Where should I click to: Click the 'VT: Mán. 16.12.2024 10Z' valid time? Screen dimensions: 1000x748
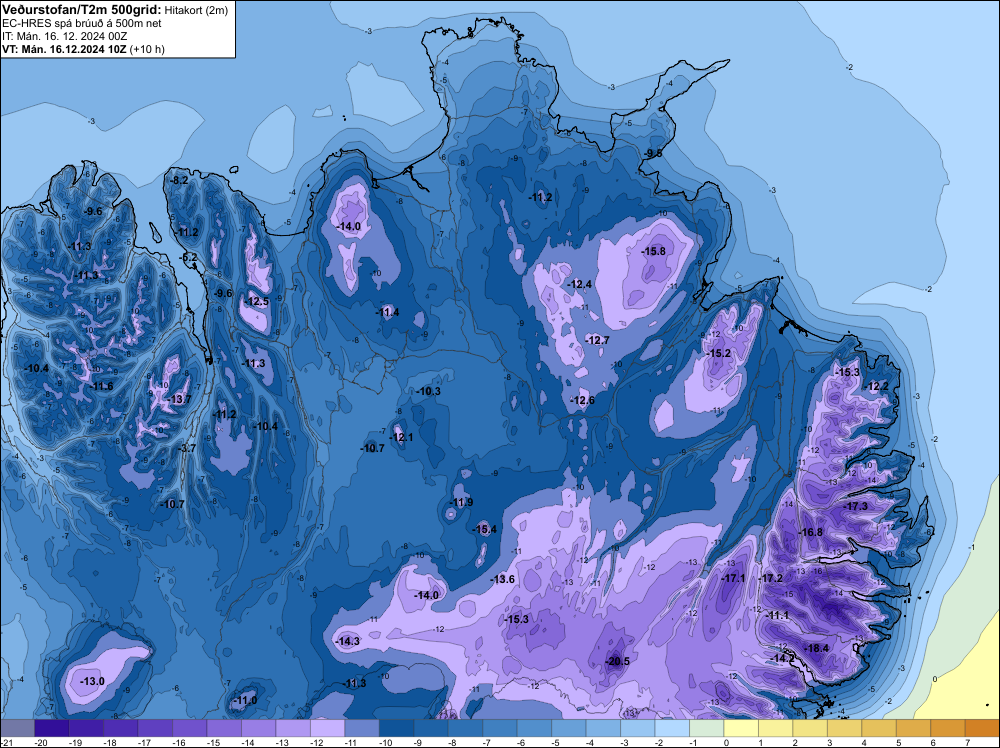click(64, 49)
